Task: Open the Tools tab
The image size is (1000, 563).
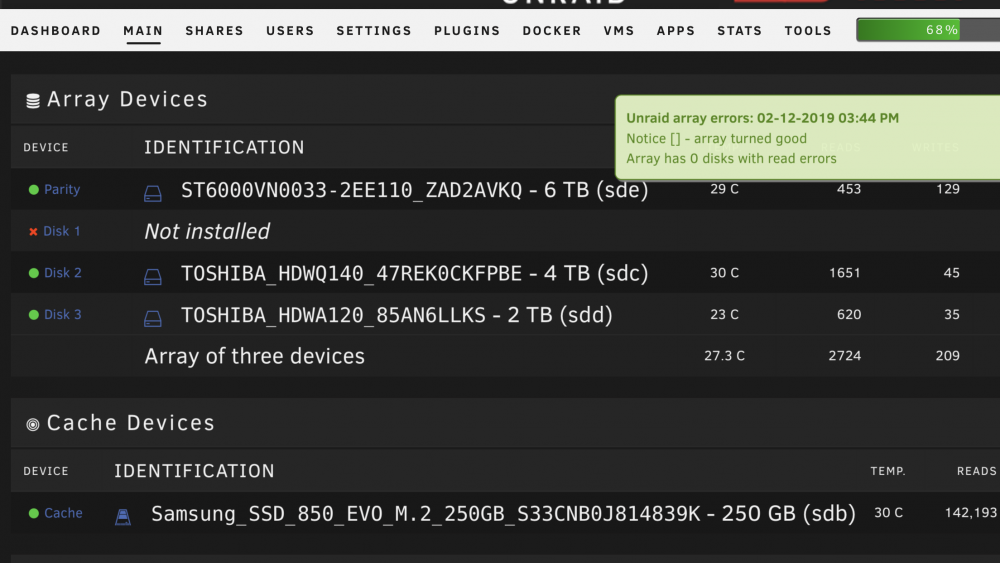Action: pyautogui.click(x=807, y=31)
